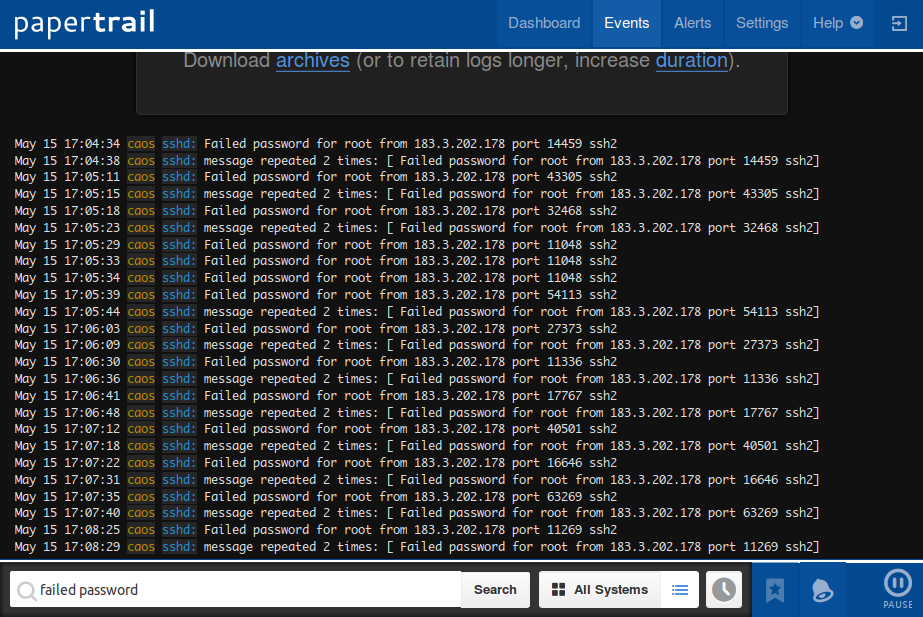Viewport: 923px width, 617px height.
Task: Open the clock time-seek icon
Action: (x=724, y=590)
